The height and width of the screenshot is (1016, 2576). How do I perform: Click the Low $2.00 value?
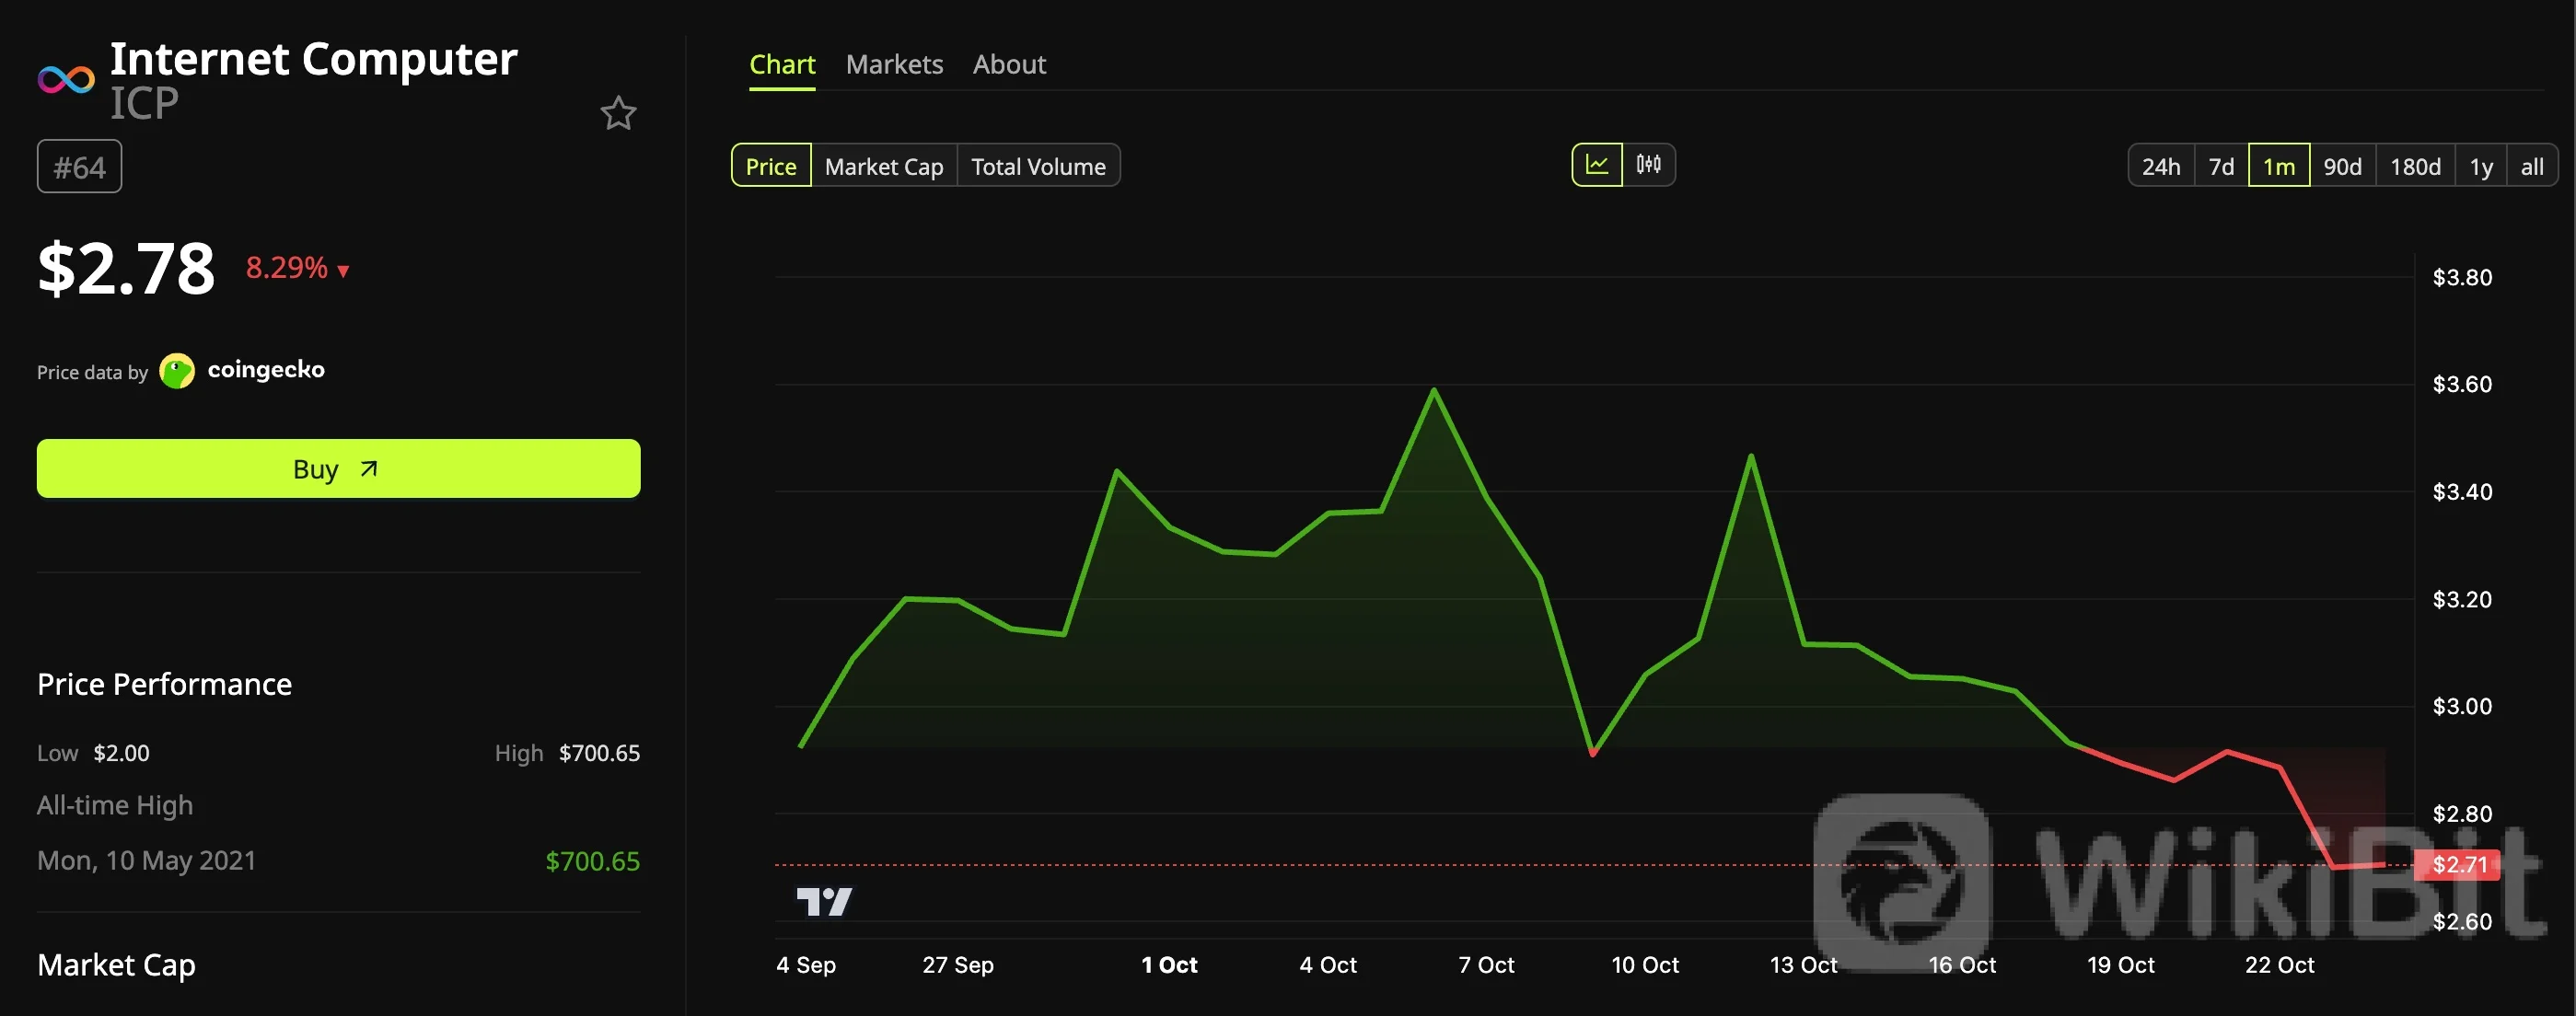click(x=121, y=753)
